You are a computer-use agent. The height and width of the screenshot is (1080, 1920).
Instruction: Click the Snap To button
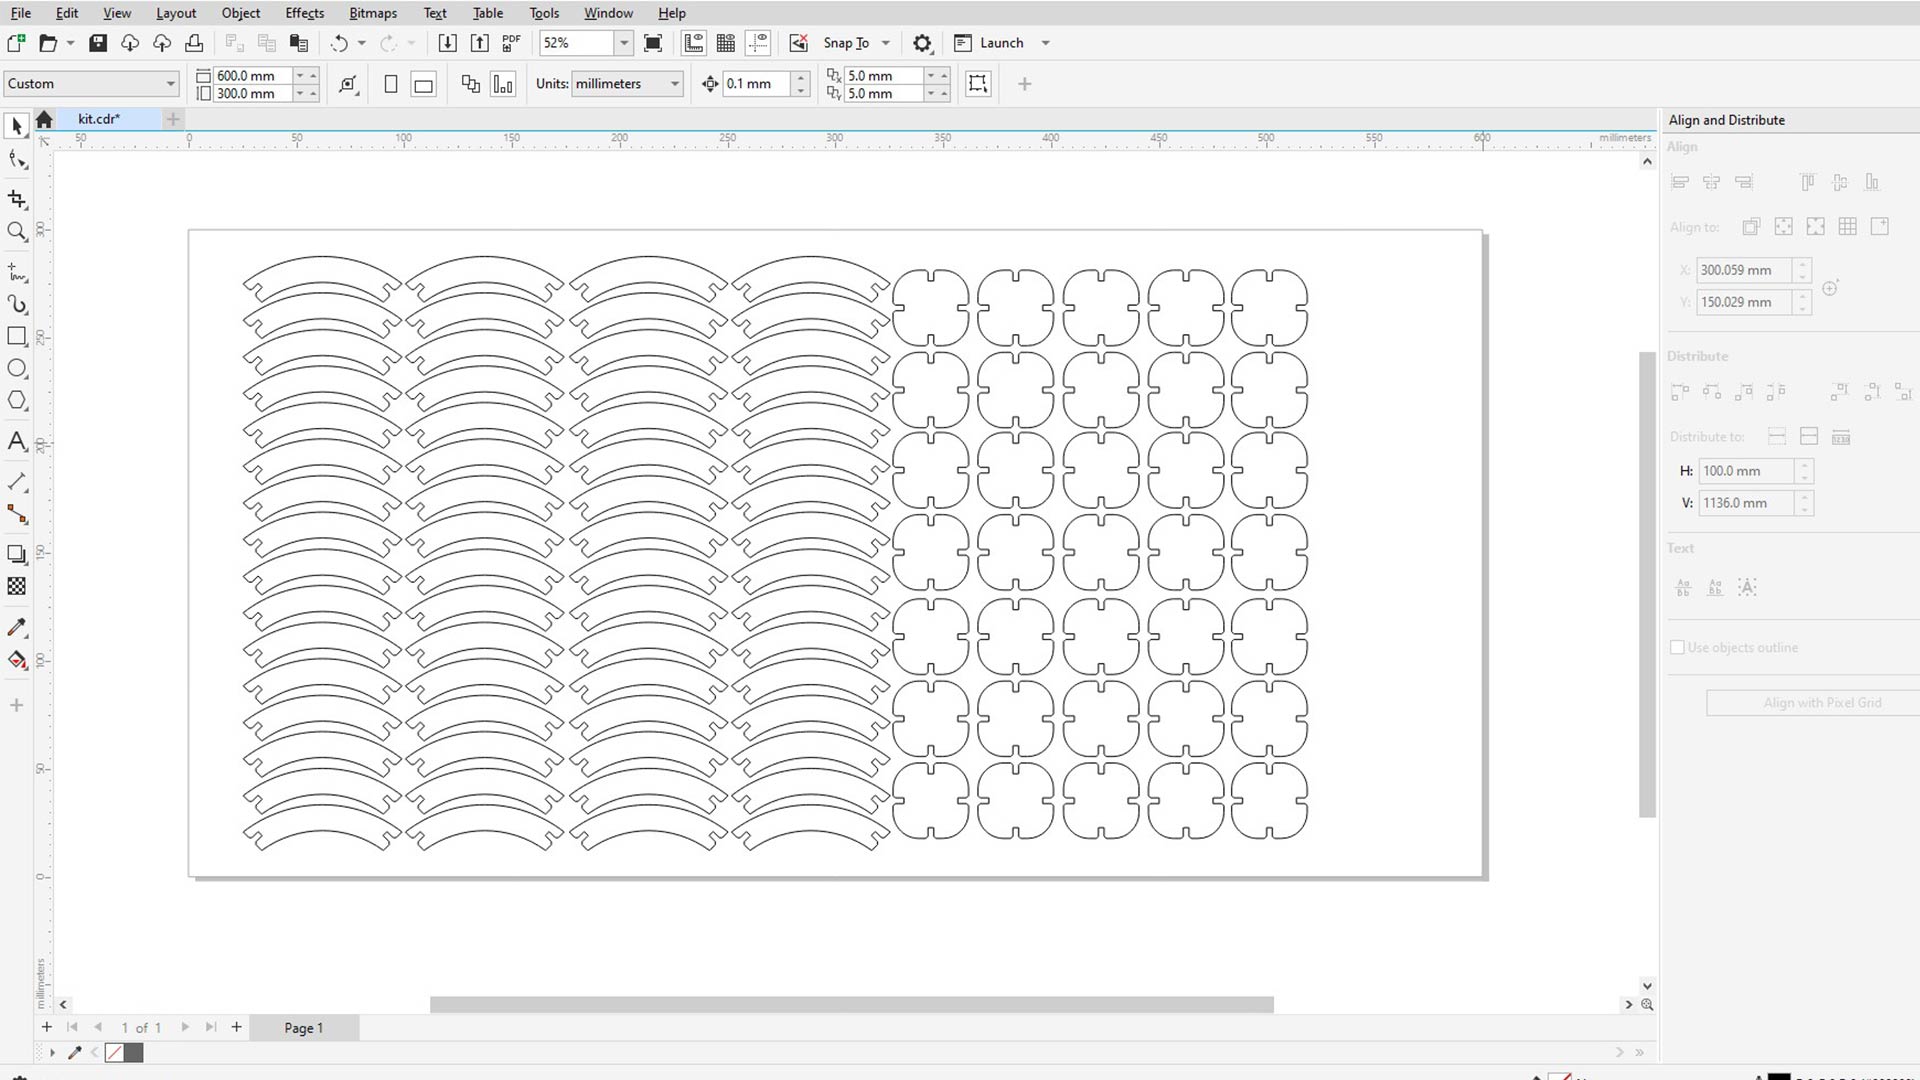pos(846,43)
